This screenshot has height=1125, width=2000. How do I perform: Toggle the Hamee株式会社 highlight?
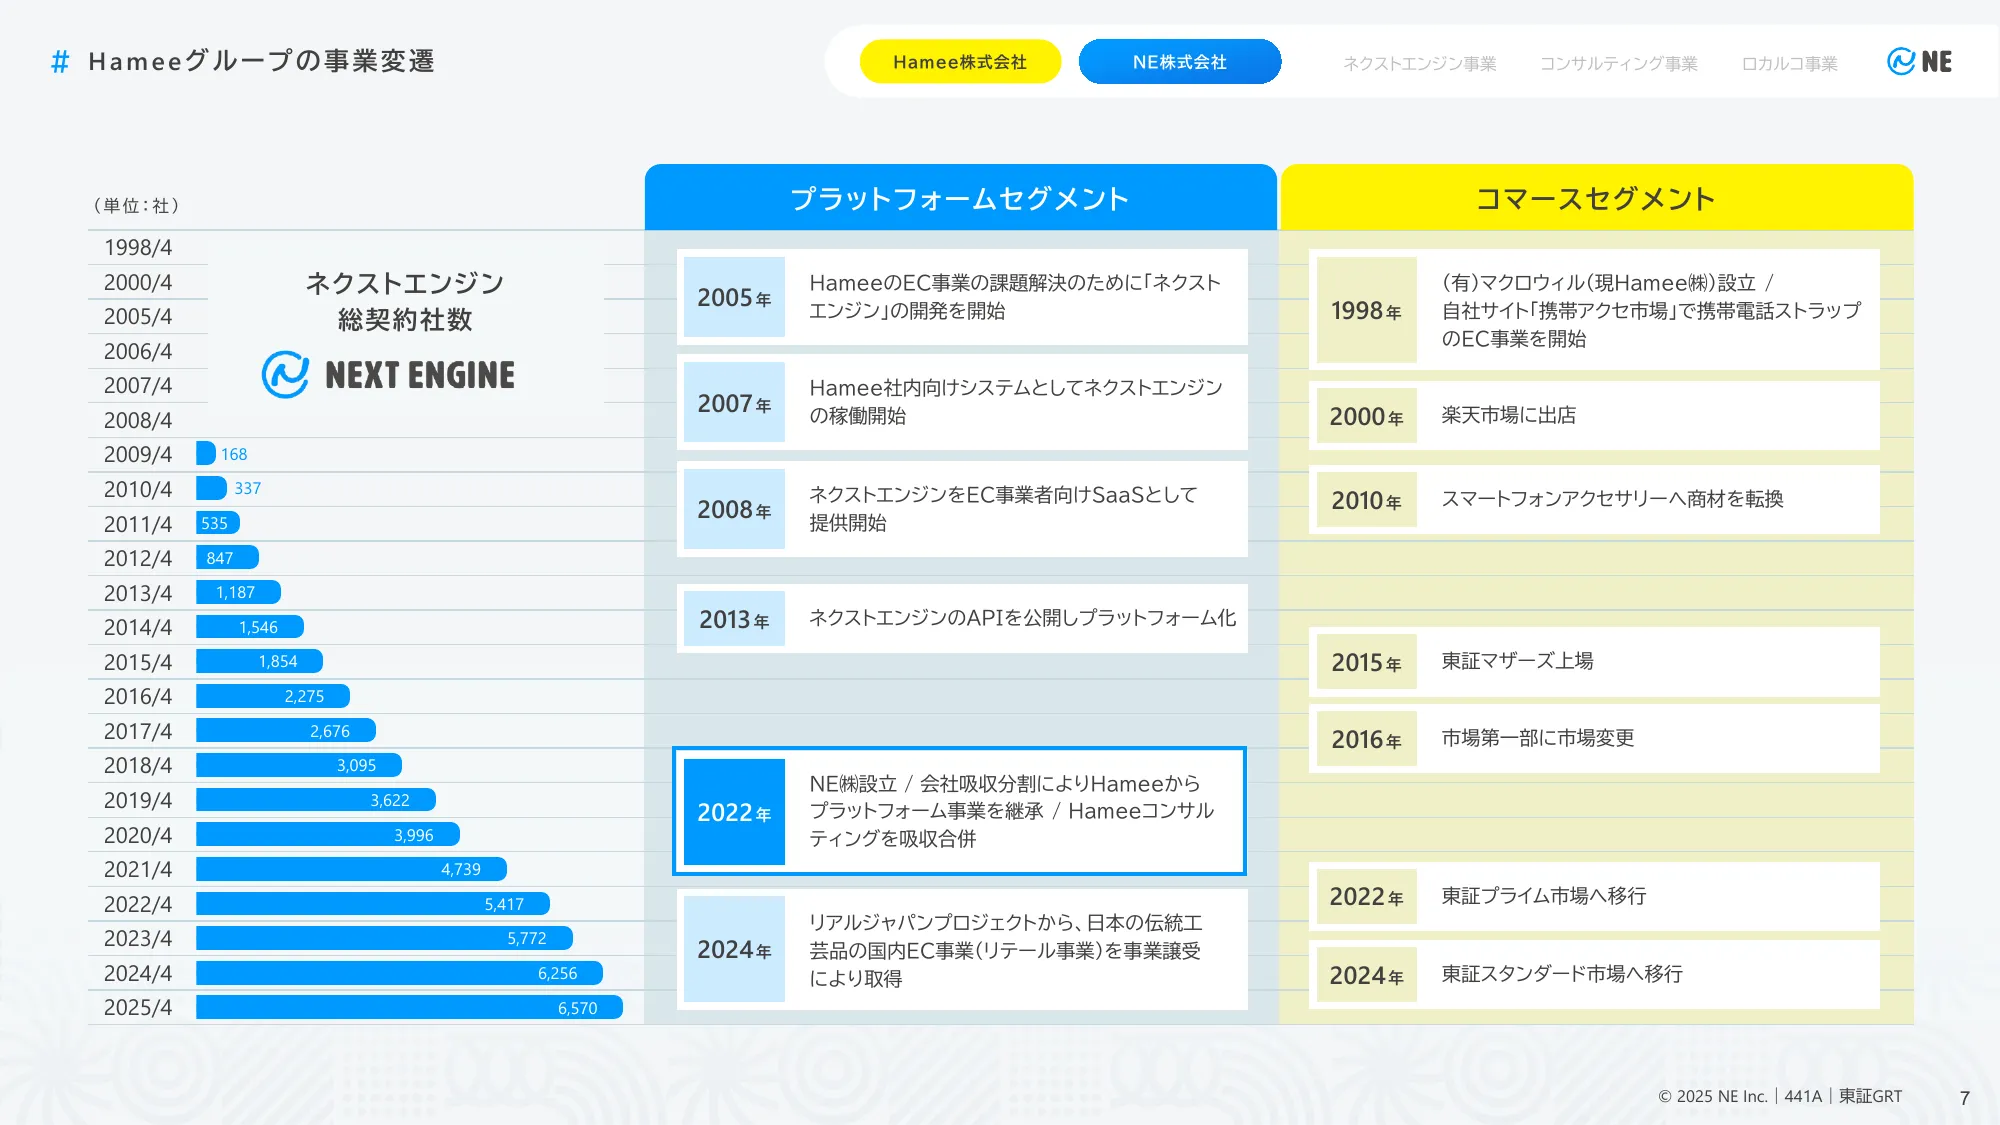[x=960, y=62]
